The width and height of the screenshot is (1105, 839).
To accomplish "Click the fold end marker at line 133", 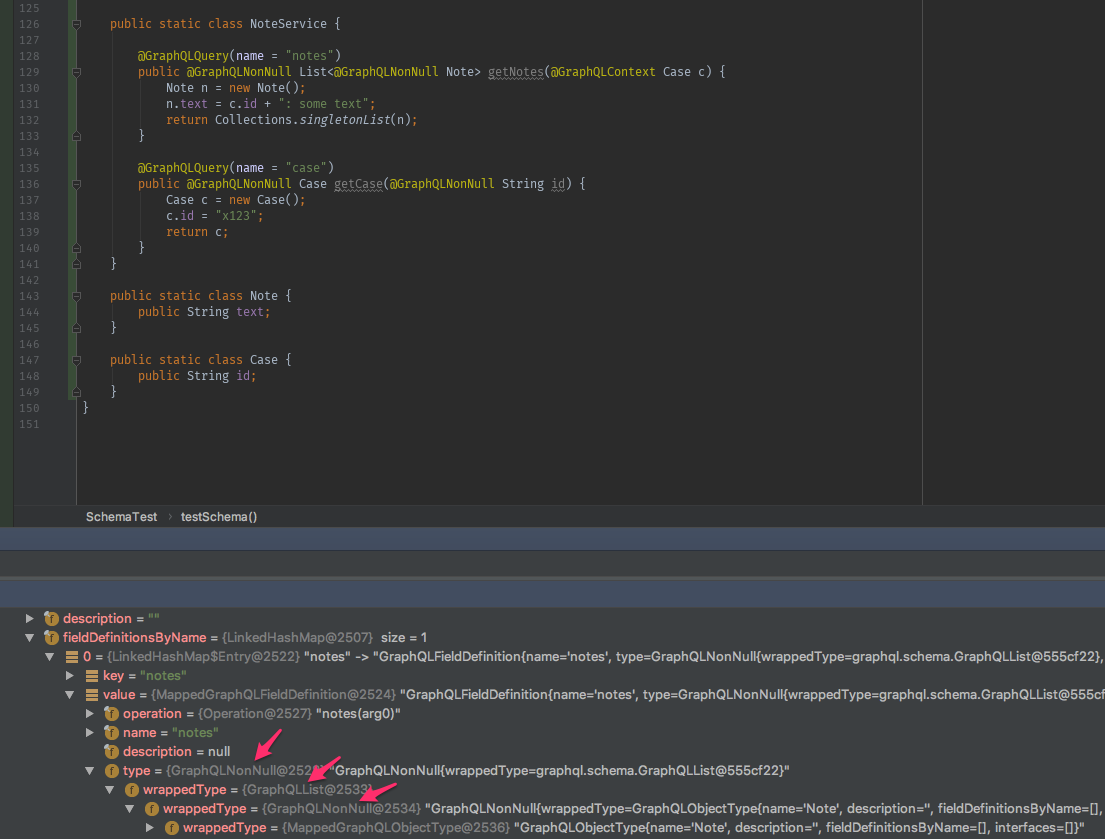I will [77, 136].
